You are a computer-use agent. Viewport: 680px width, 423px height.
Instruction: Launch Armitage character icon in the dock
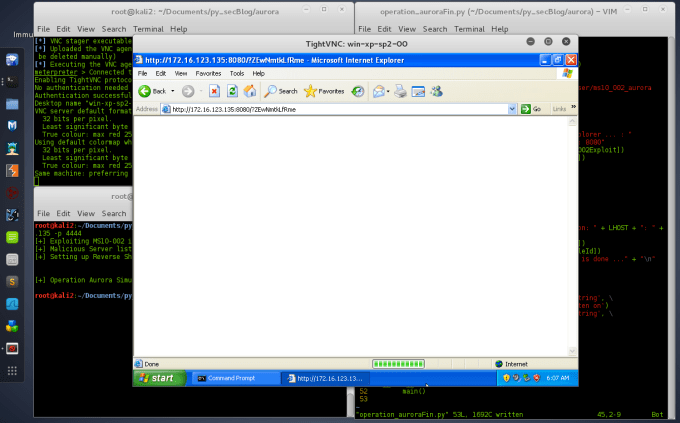click(12, 148)
